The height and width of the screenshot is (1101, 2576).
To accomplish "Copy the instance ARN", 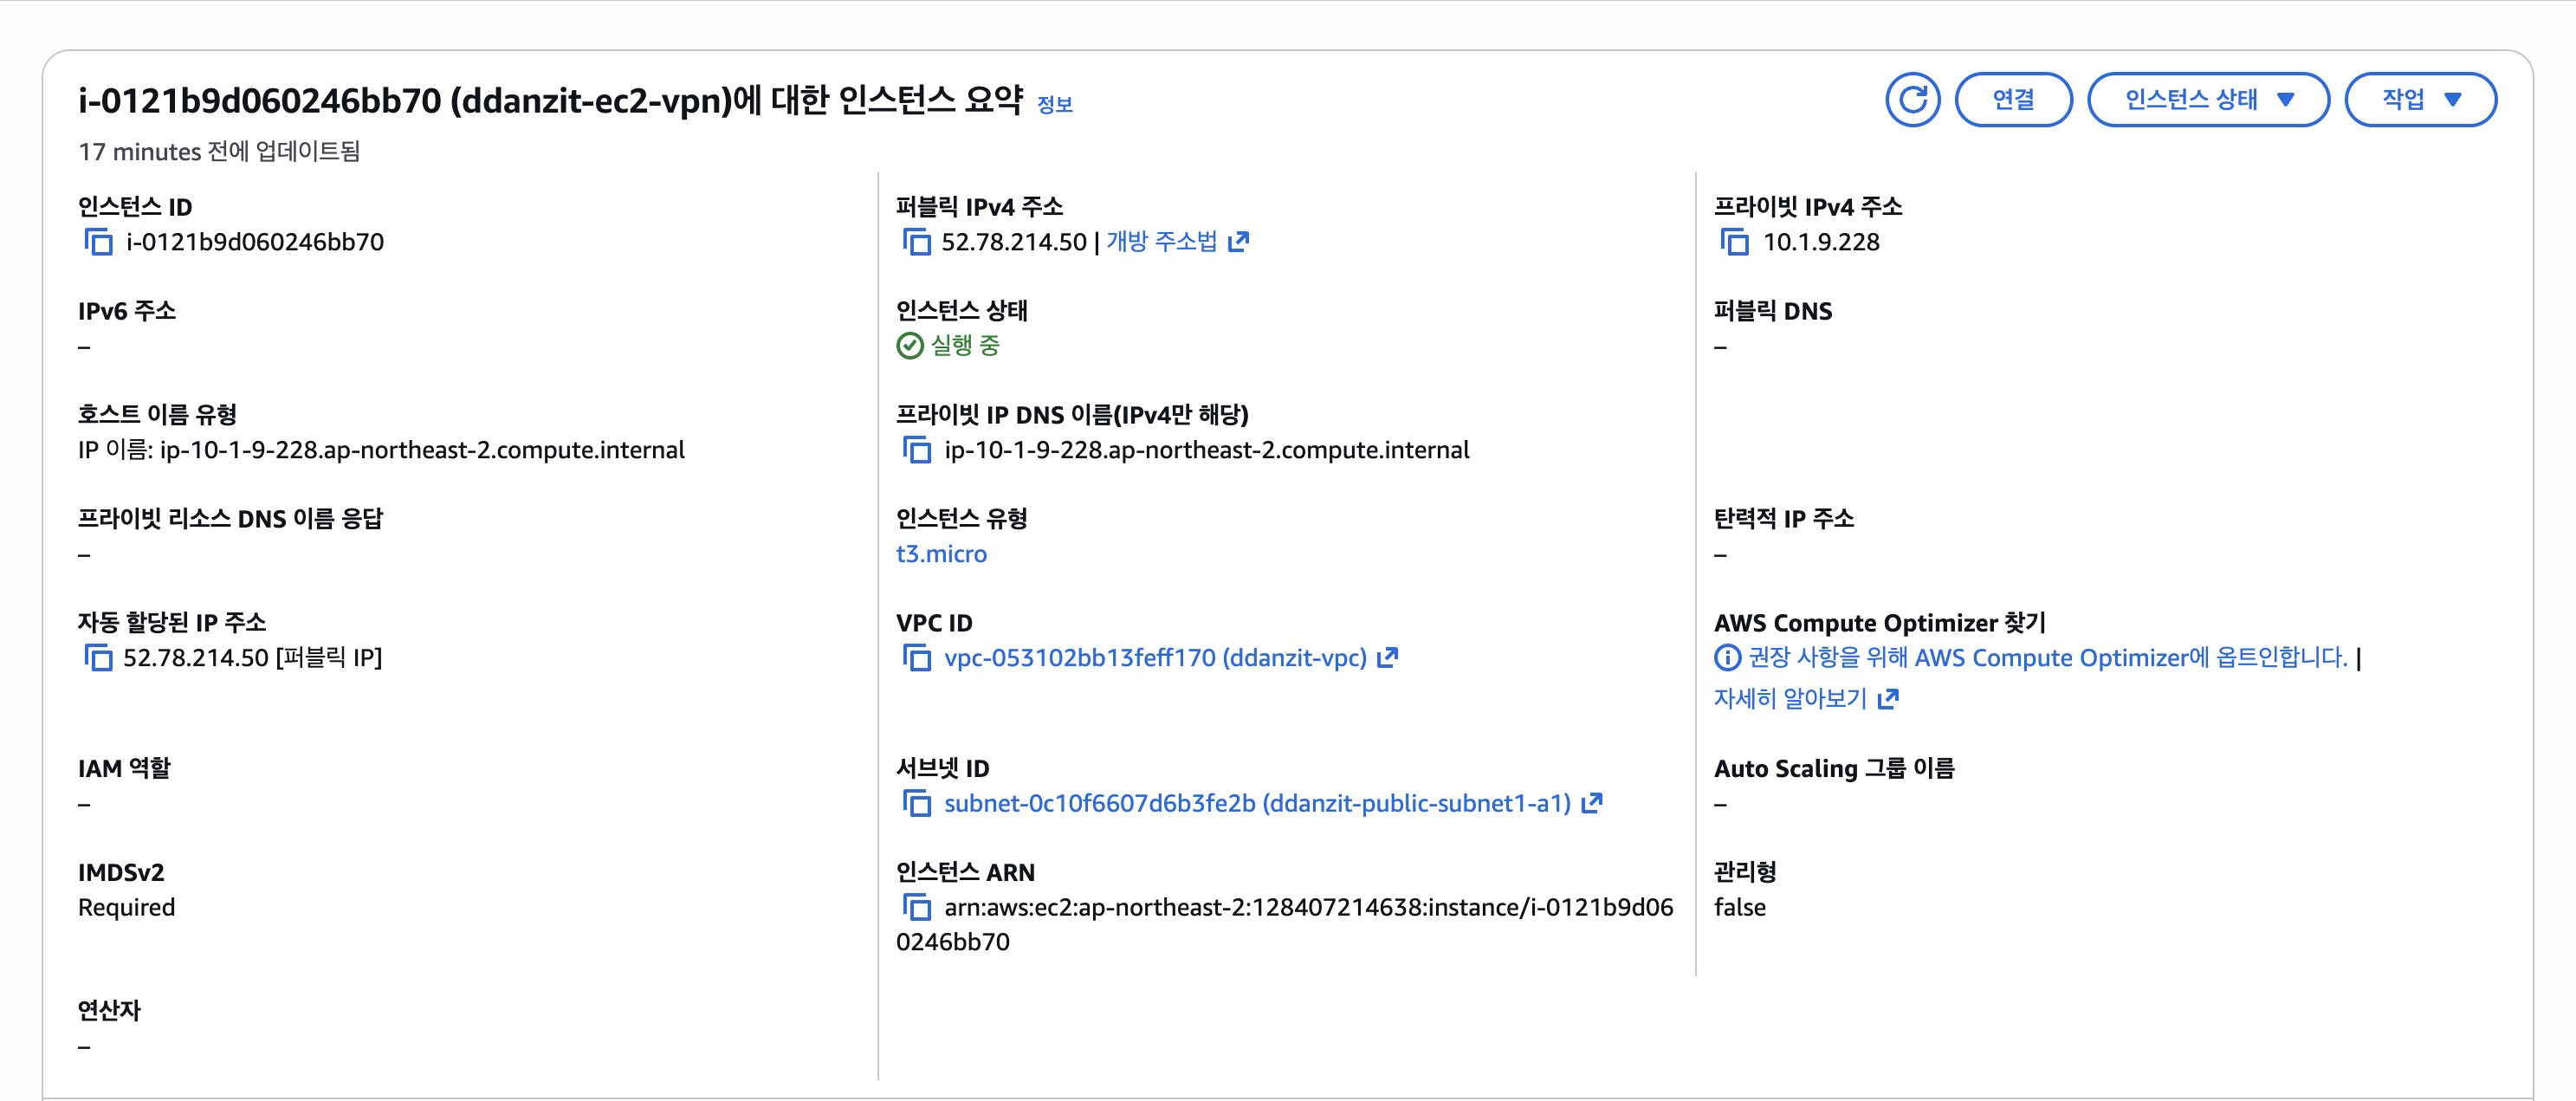I will tap(917, 907).
